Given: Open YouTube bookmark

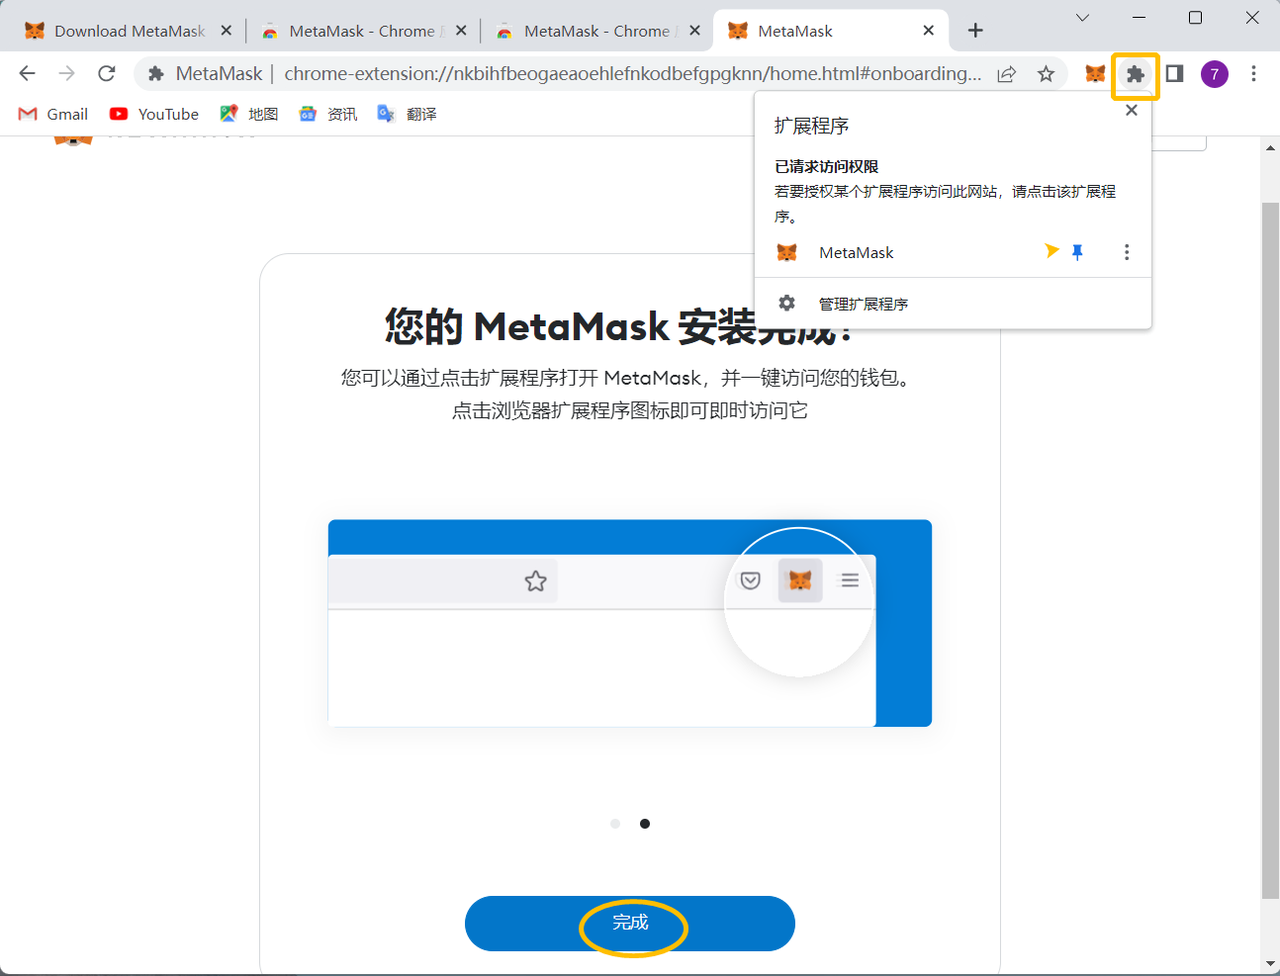Looking at the screenshot, I should click(154, 114).
